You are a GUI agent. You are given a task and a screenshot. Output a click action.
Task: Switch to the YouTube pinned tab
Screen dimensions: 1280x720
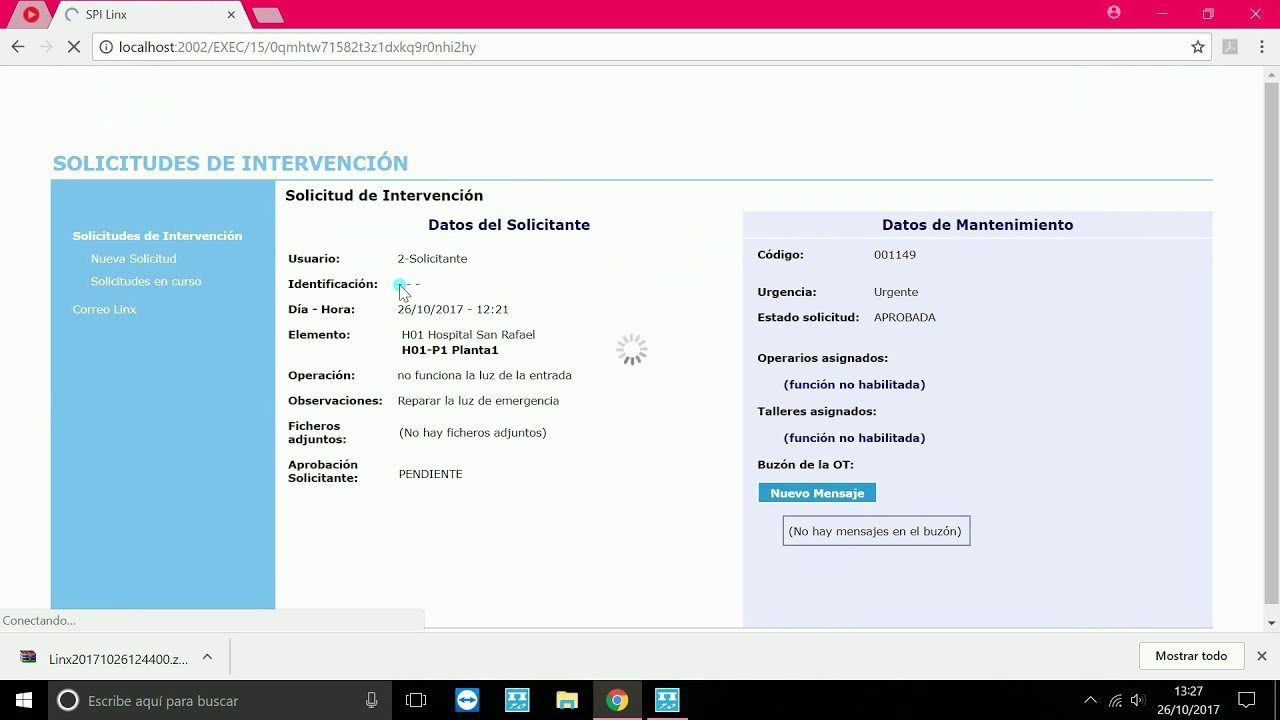point(31,15)
